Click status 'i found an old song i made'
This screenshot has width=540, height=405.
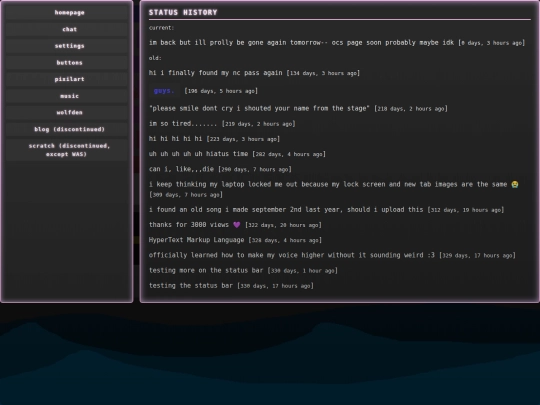(286, 209)
